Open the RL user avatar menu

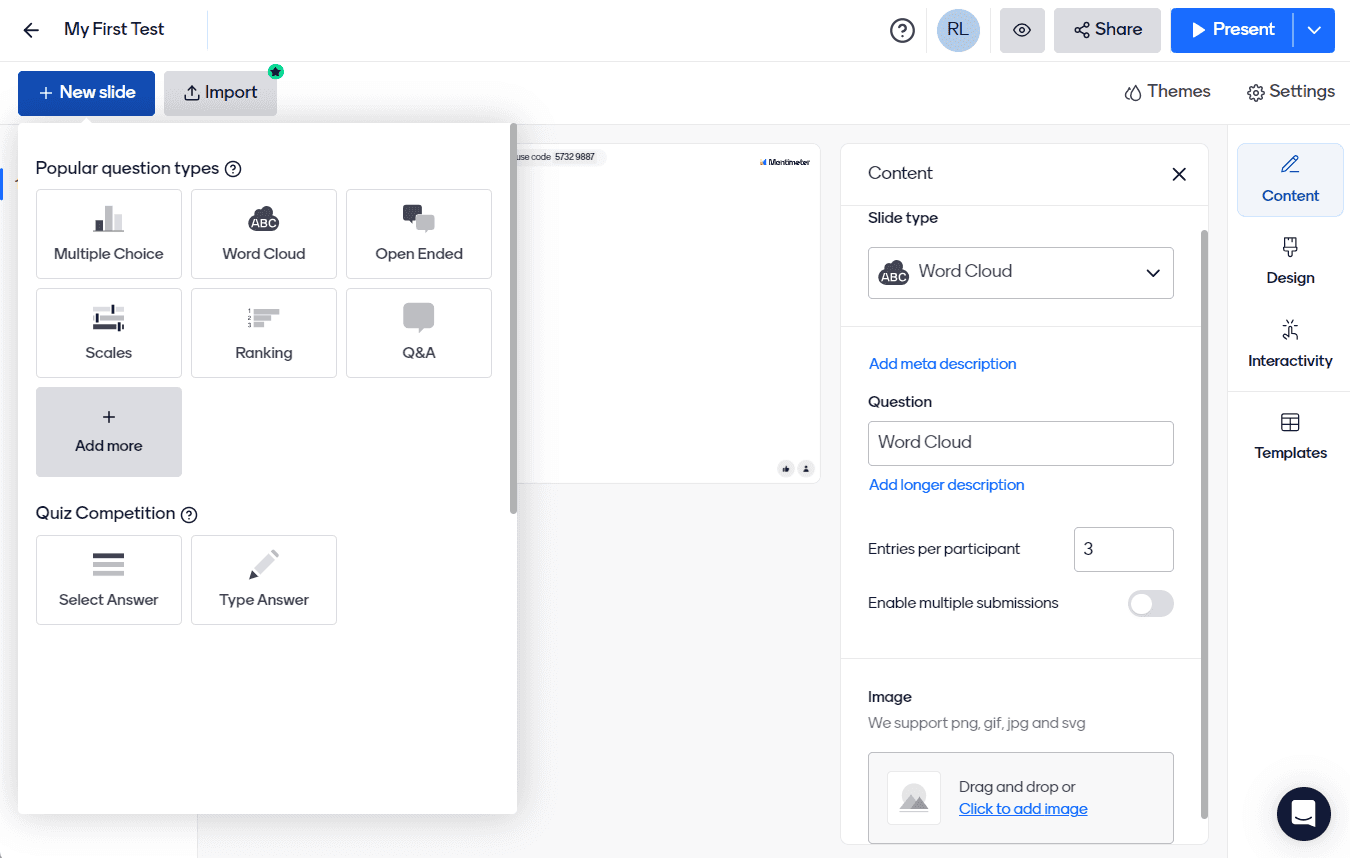pyautogui.click(x=958, y=30)
